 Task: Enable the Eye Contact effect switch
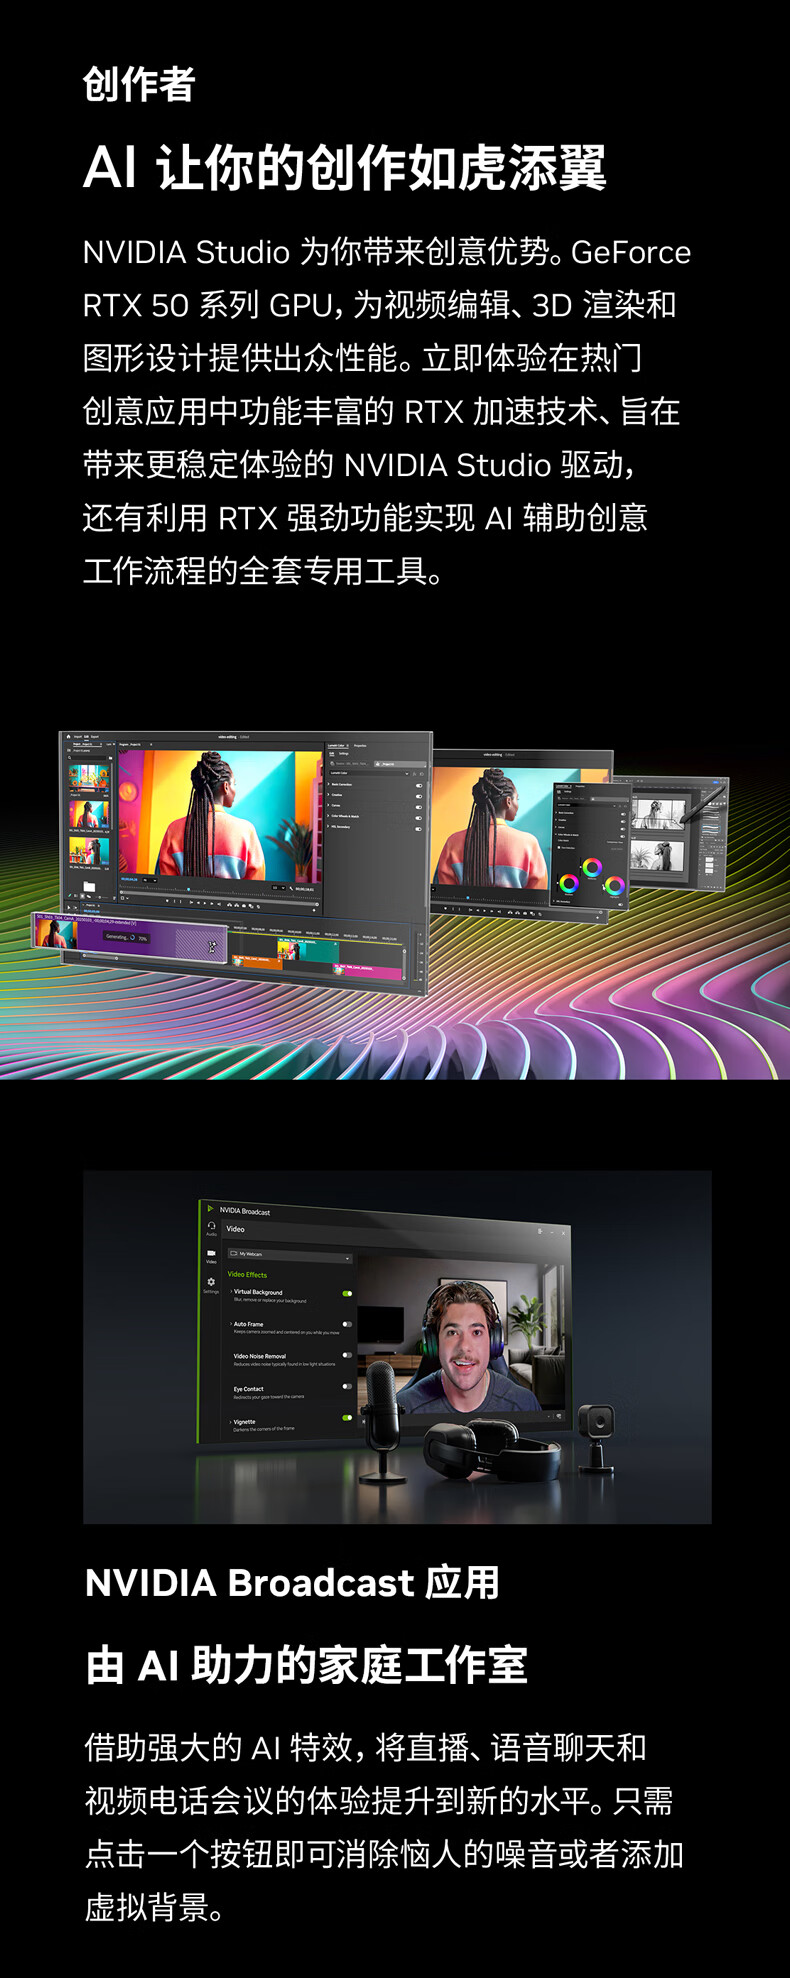(347, 1386)
